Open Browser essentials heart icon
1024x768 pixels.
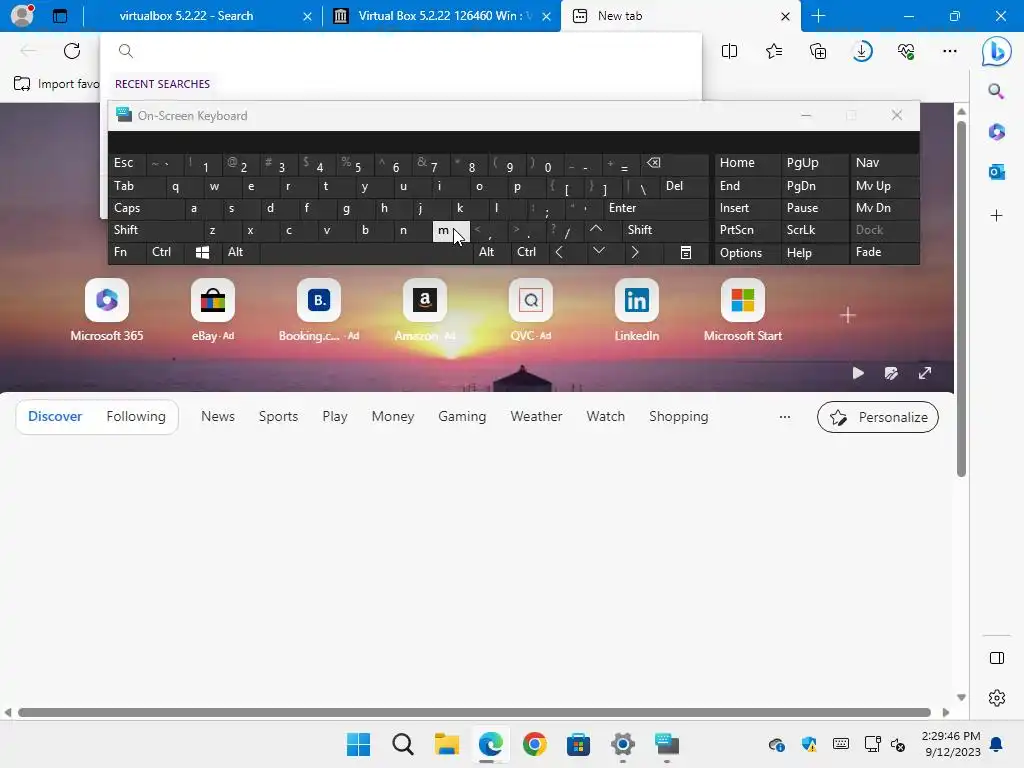coord(906,51)
